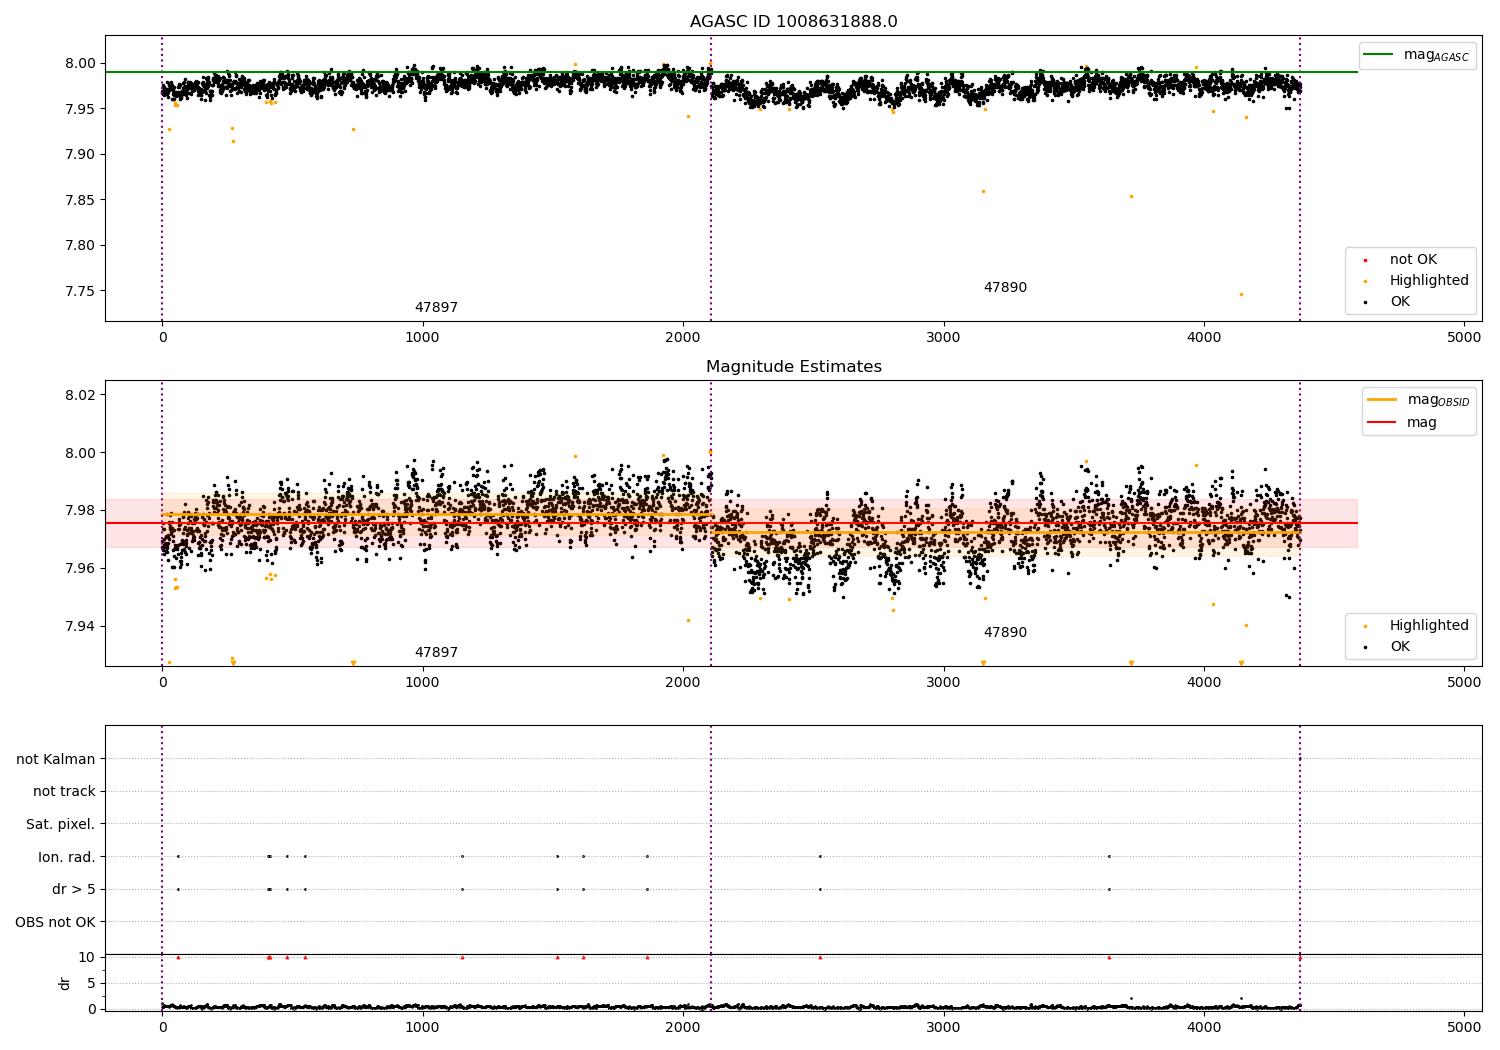Click the 'Magnitude Estimates' plot title
This screenshot has height=1050, width=1500.
click(x=793, y=367)
